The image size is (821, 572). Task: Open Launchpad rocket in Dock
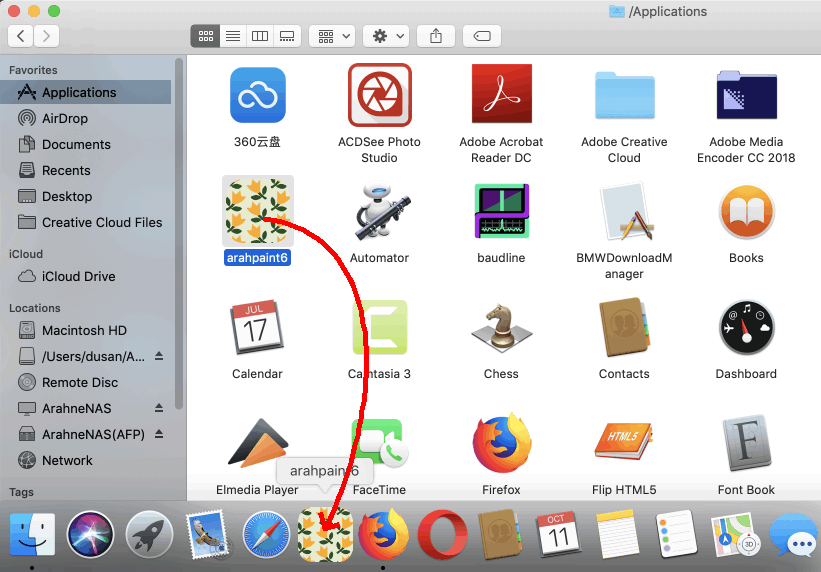149,535
